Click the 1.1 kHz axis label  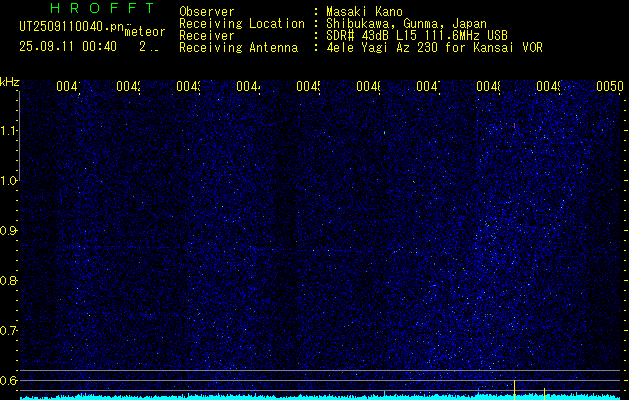(x=9, y=131)
